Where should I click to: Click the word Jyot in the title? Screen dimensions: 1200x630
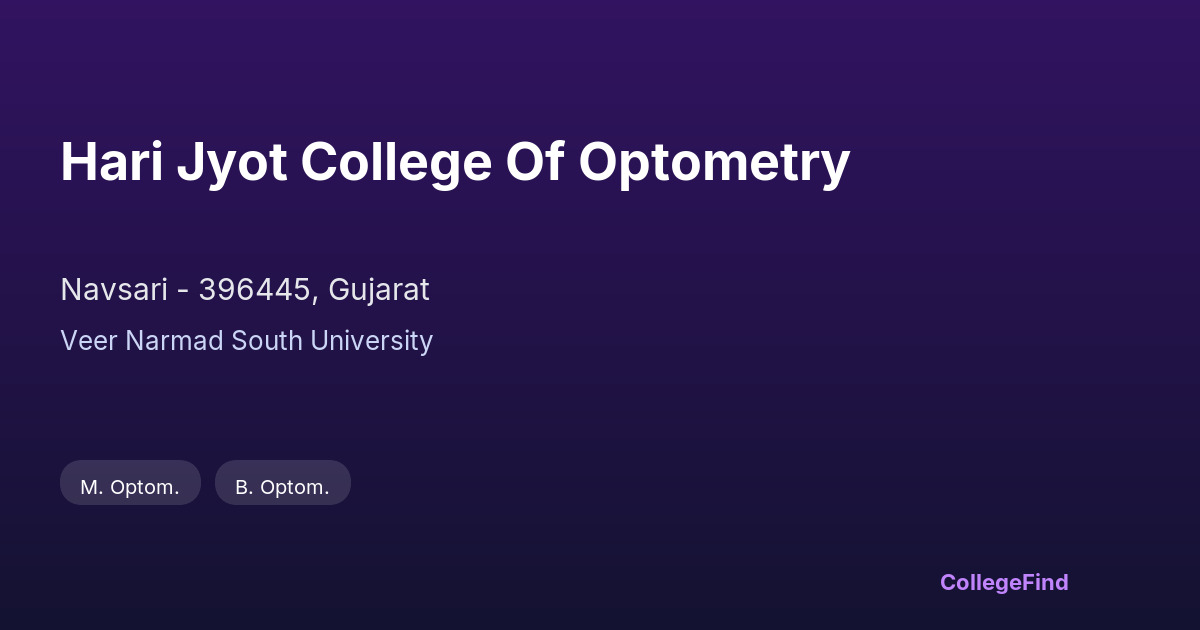tap(231, 162)
